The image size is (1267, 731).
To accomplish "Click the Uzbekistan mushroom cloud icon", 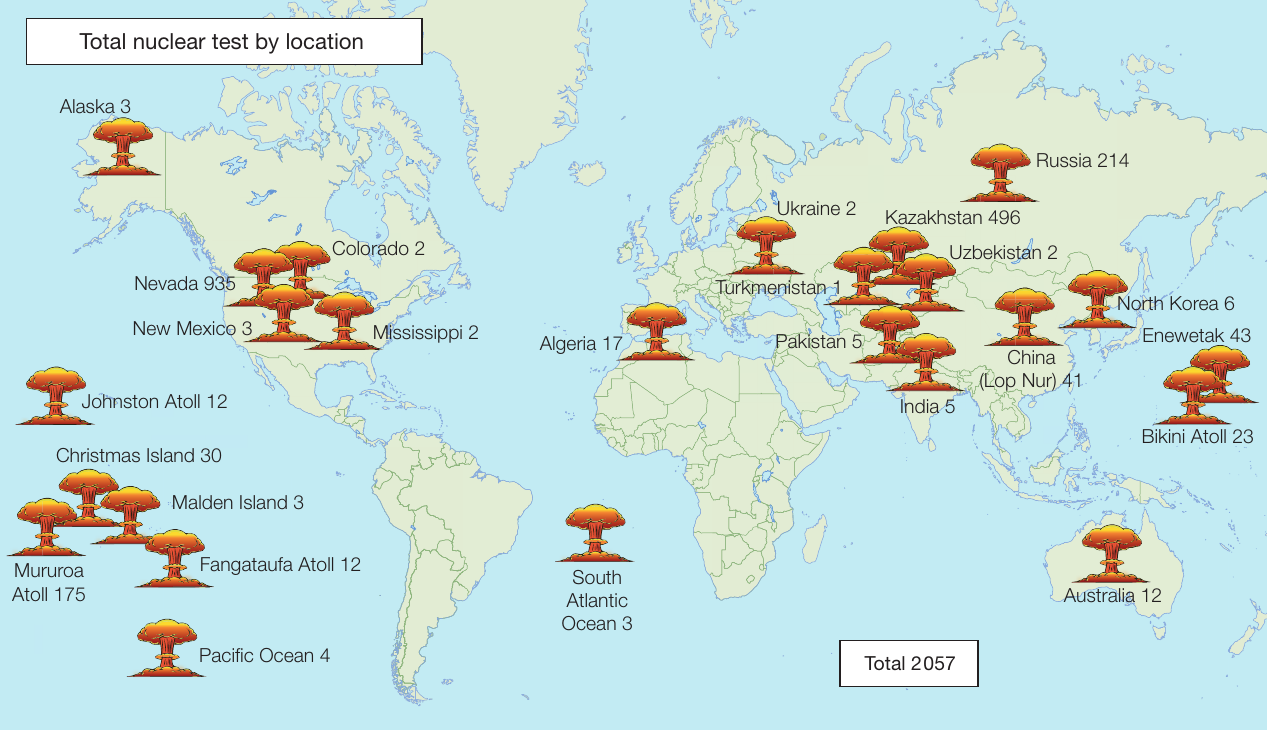I will pyautogui.click(x=925, y=282).
